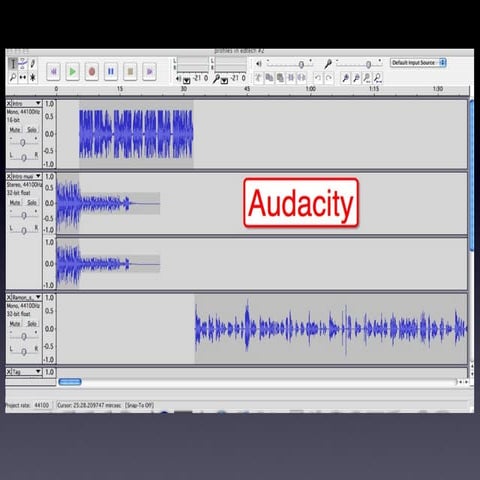Open the output meter dropdown arrow
This screenshot has height=480, width=480.
pos(186,81)
